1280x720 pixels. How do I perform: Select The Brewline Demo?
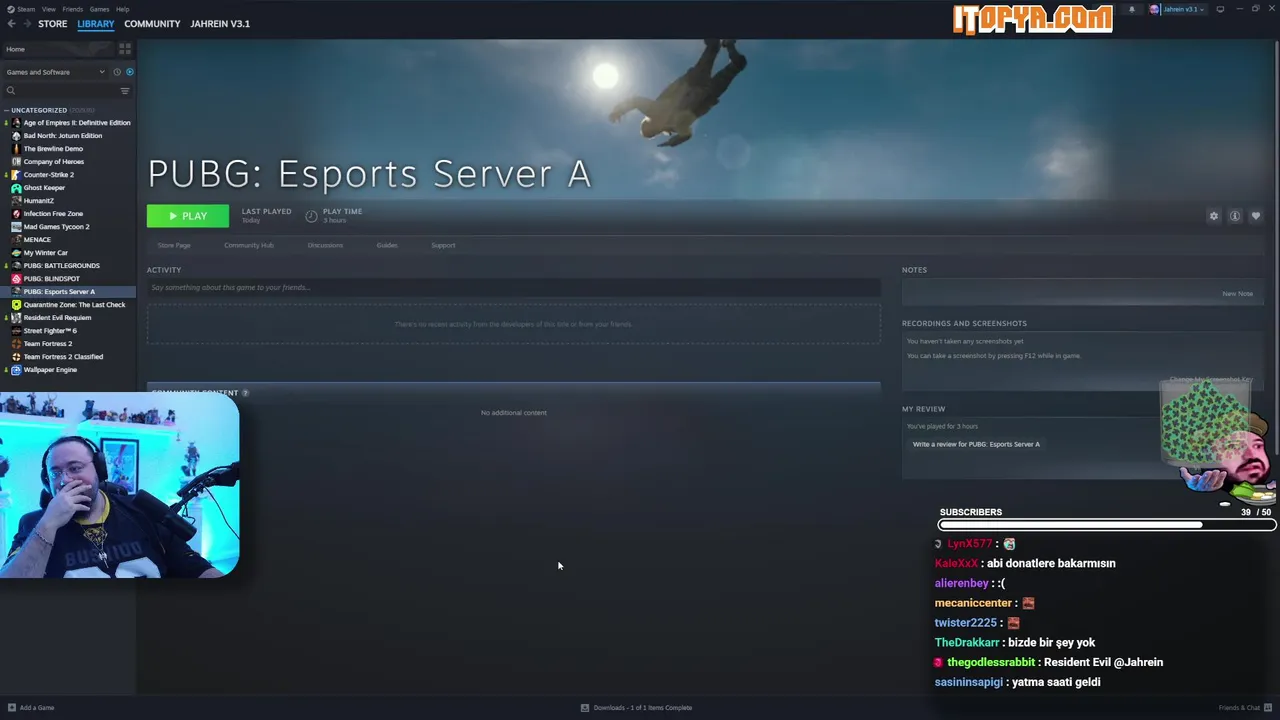(53, 149)
